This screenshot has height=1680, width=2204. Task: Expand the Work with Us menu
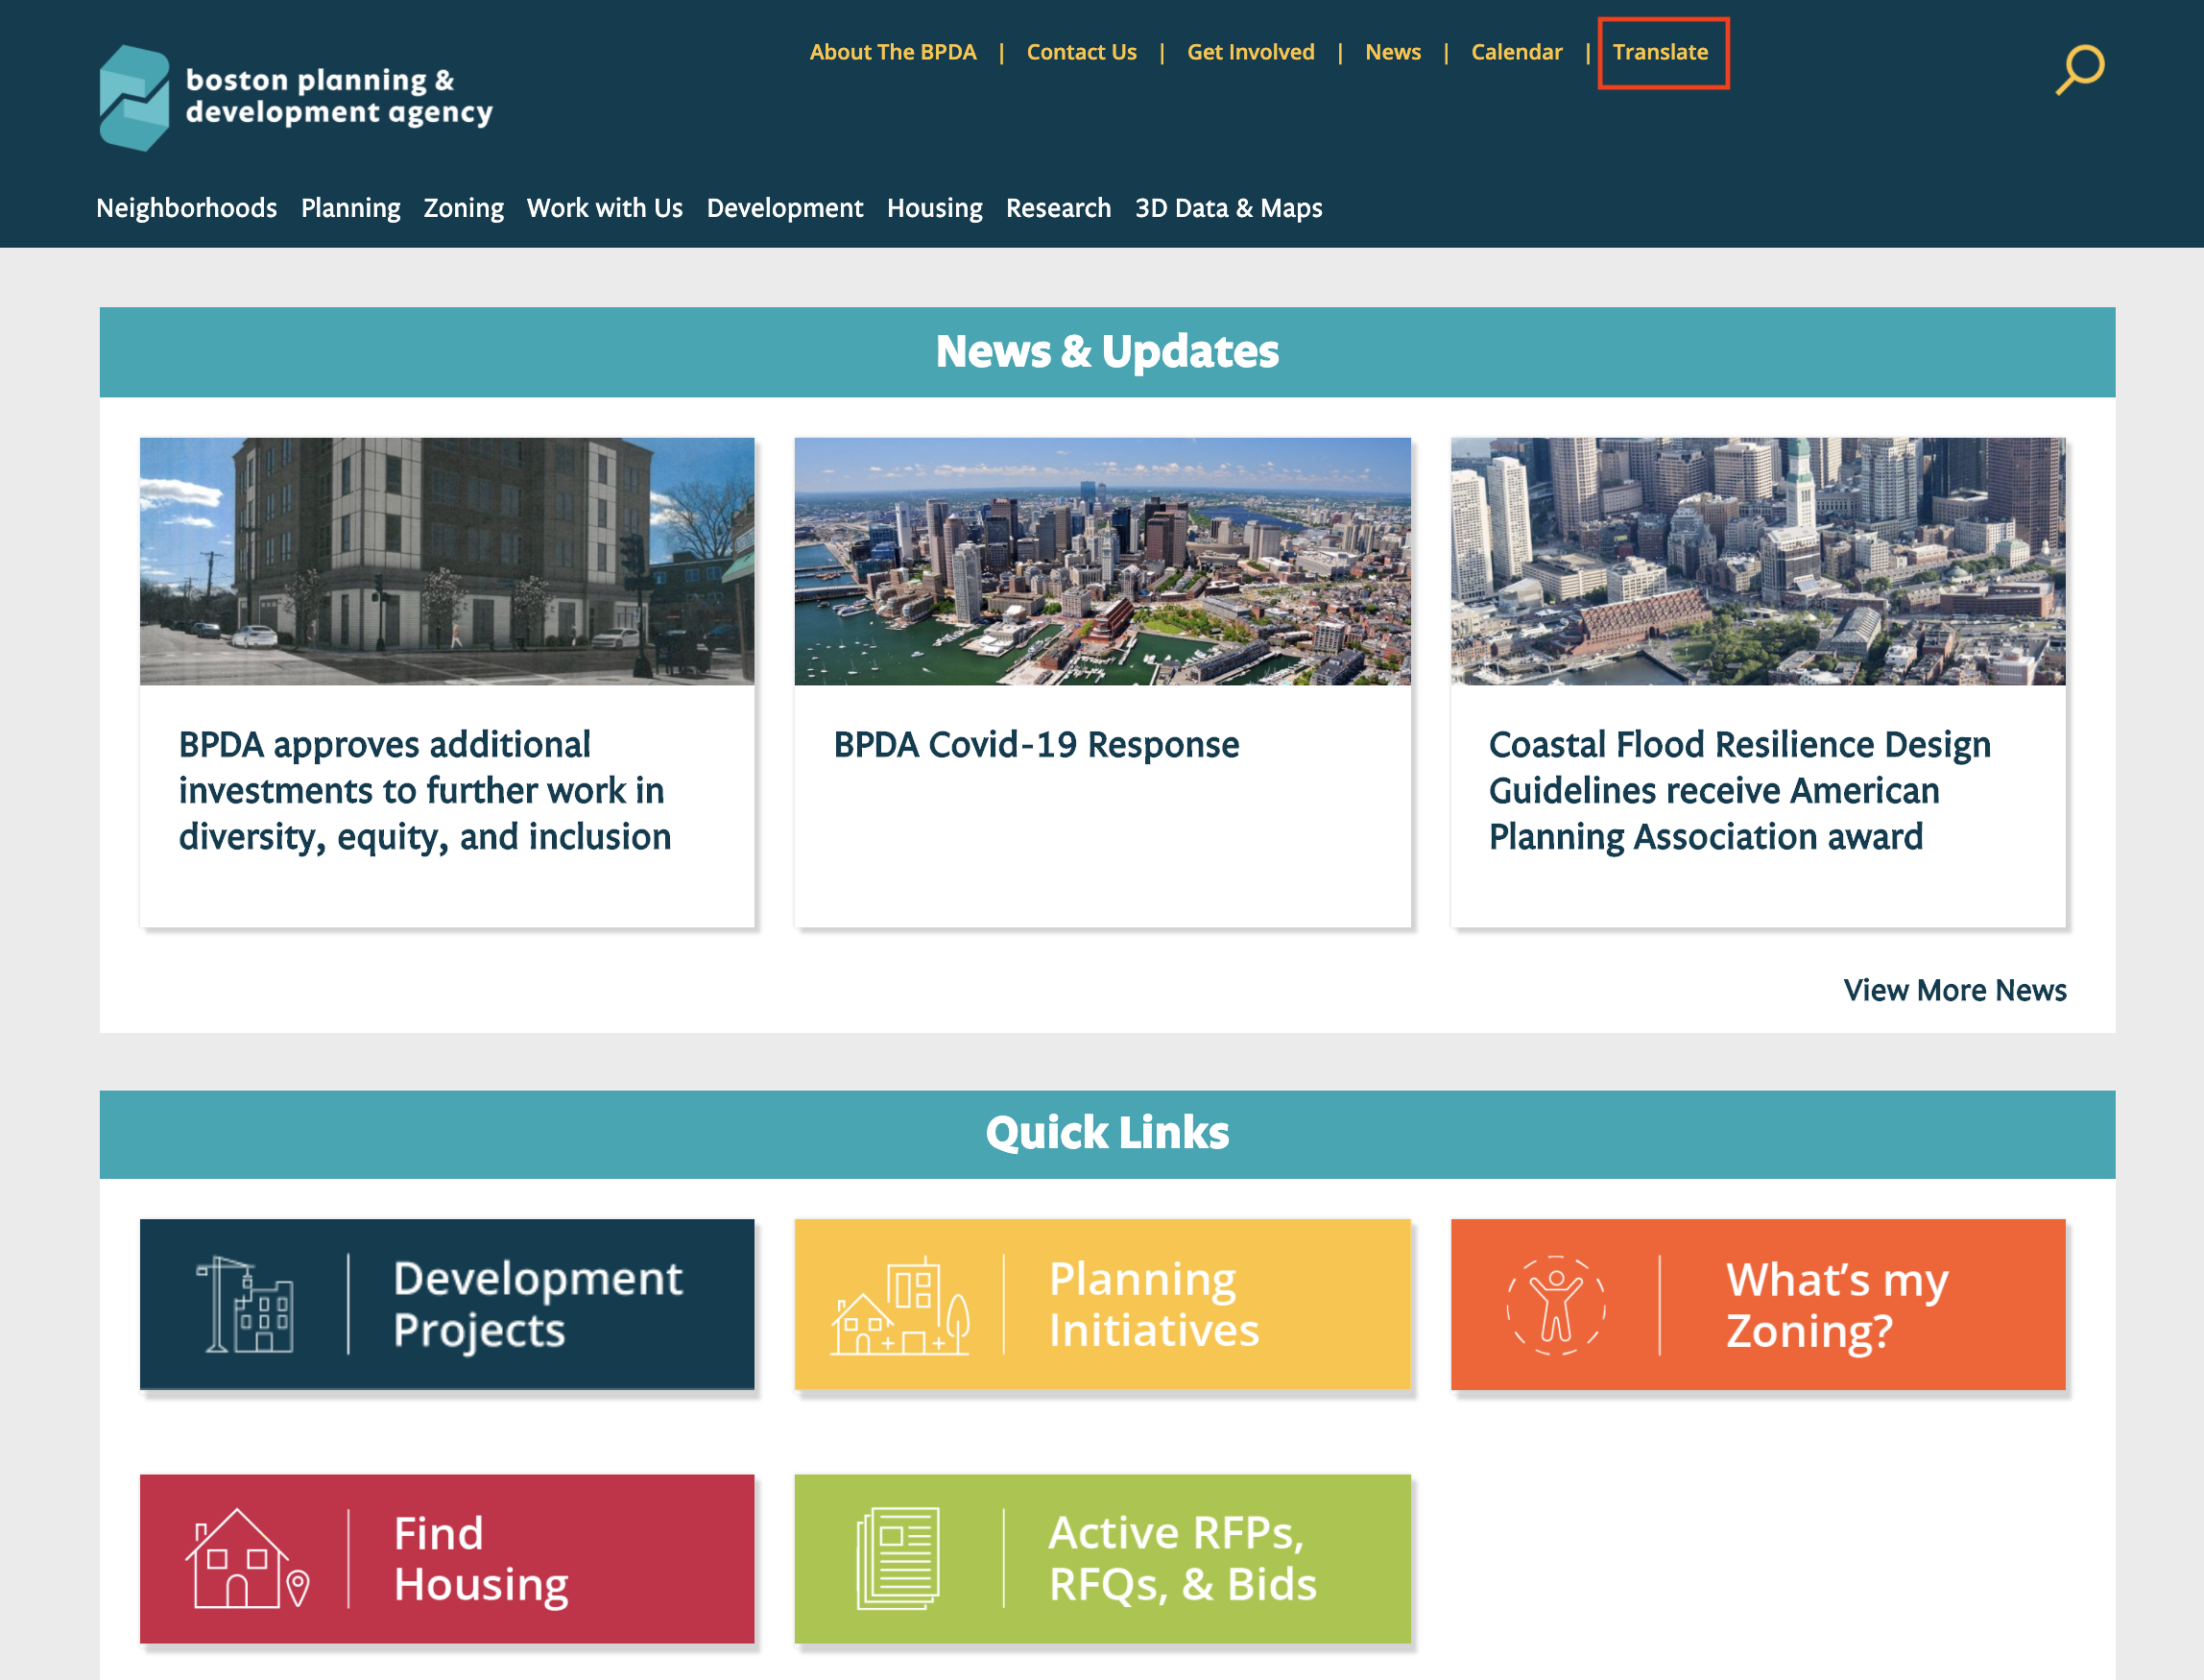click(604, 208)
